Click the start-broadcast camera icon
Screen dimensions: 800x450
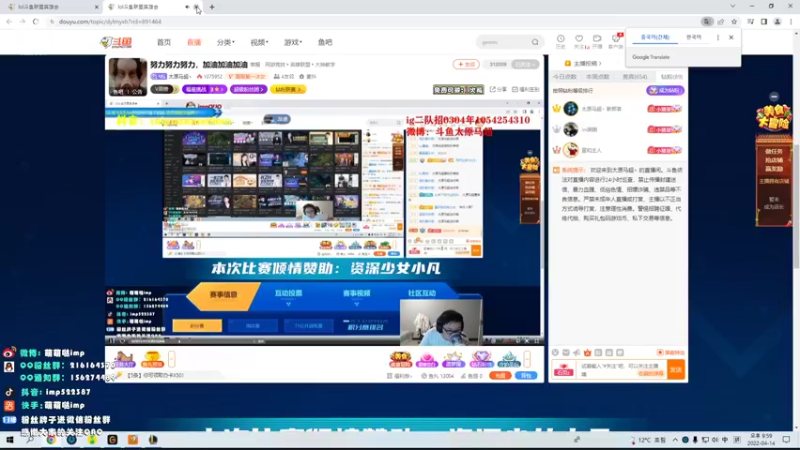597,41
